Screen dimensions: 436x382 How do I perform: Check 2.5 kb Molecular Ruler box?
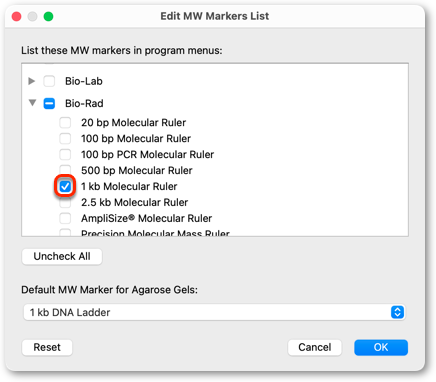65,202
